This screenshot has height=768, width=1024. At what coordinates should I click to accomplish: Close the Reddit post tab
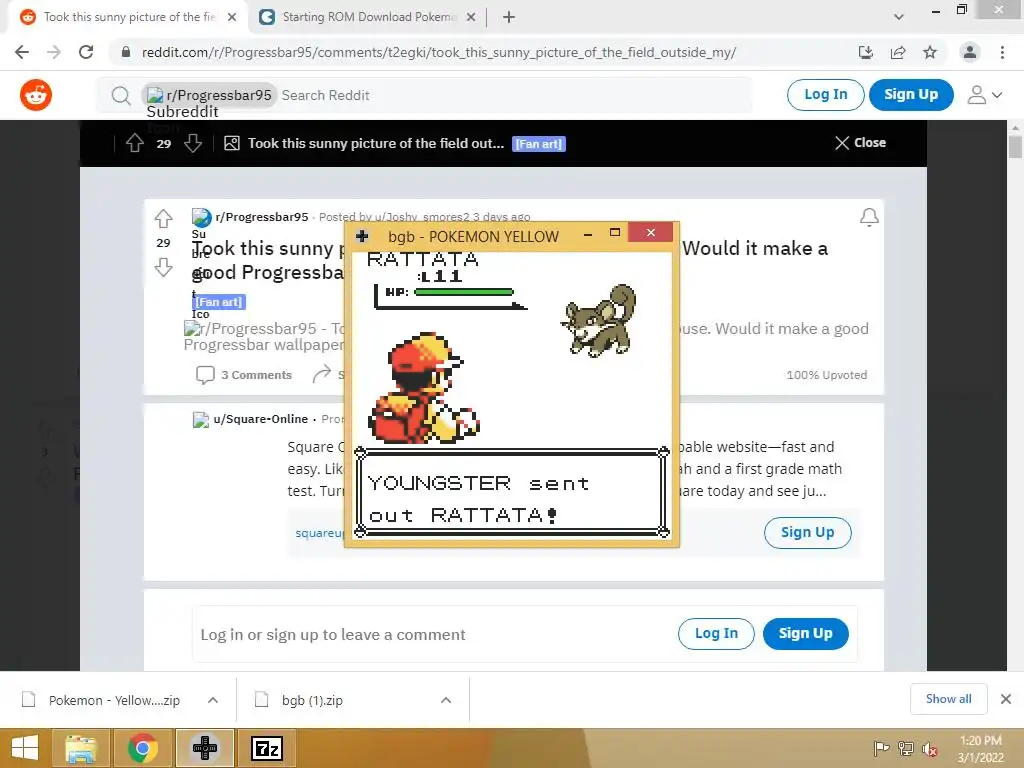pos(232,17)
